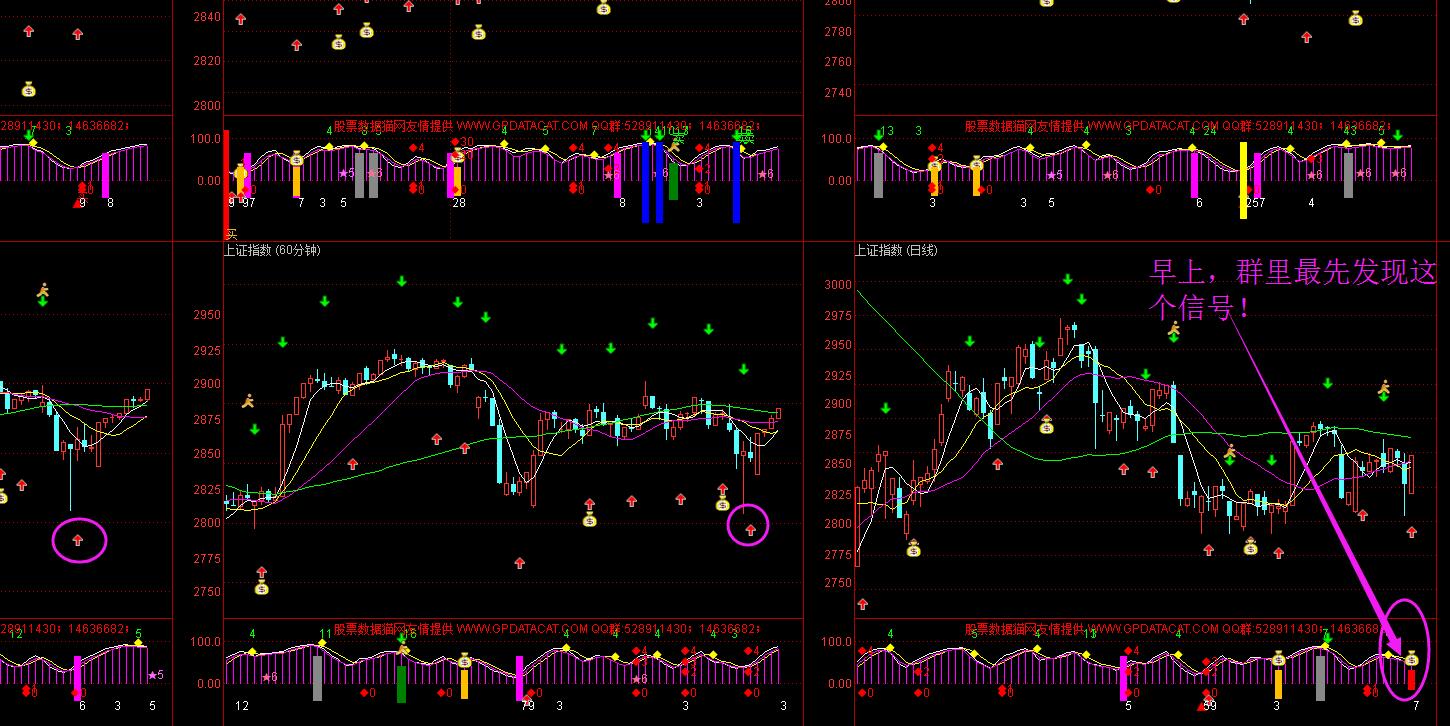Click the 100.0 label on the daily bottom indicator axis
The width and height of the screenshot is (1450, 726).
pos(836,642)
